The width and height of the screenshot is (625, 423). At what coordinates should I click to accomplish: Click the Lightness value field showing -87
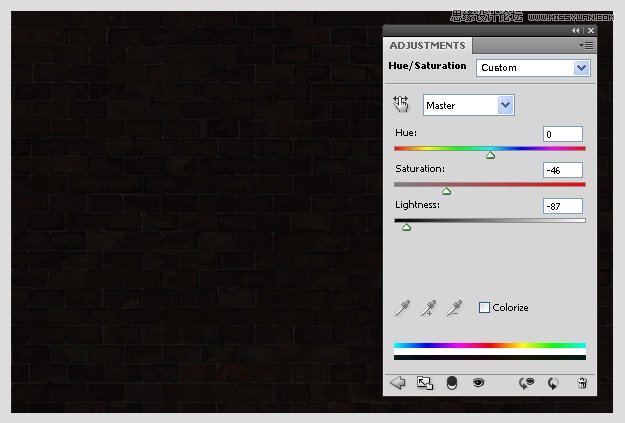[x=563, y=206]
